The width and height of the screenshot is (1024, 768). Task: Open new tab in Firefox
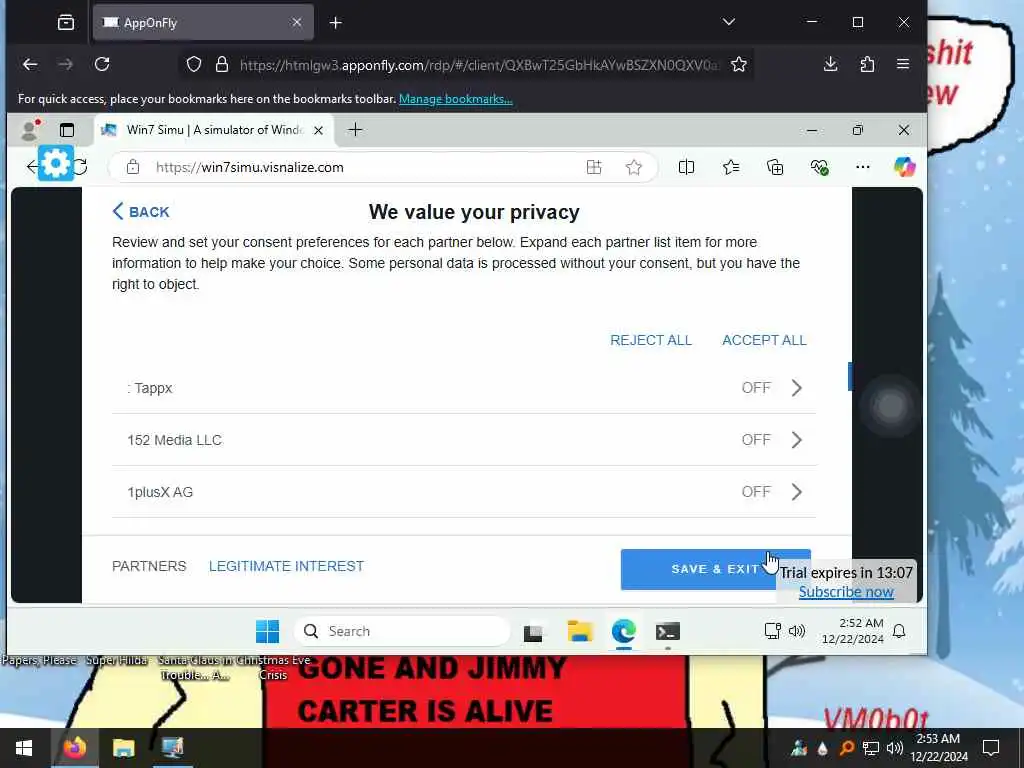(335, 23)
